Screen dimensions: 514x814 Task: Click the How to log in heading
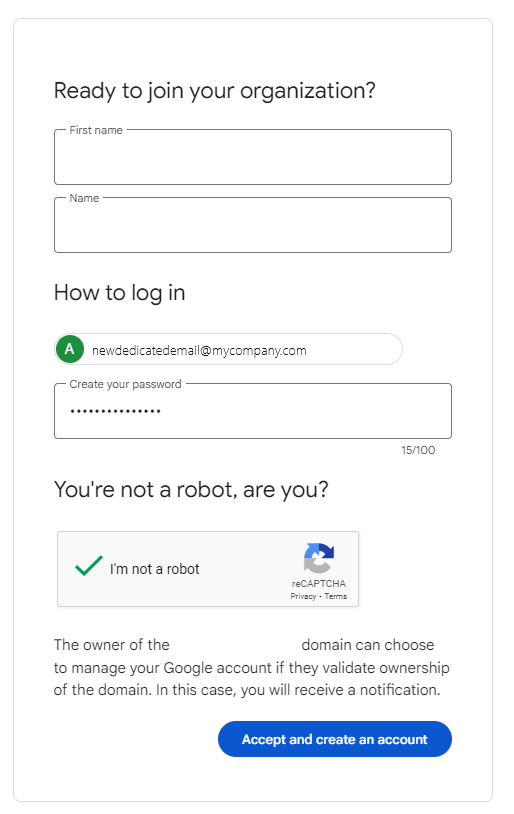(x=119, y=293)
